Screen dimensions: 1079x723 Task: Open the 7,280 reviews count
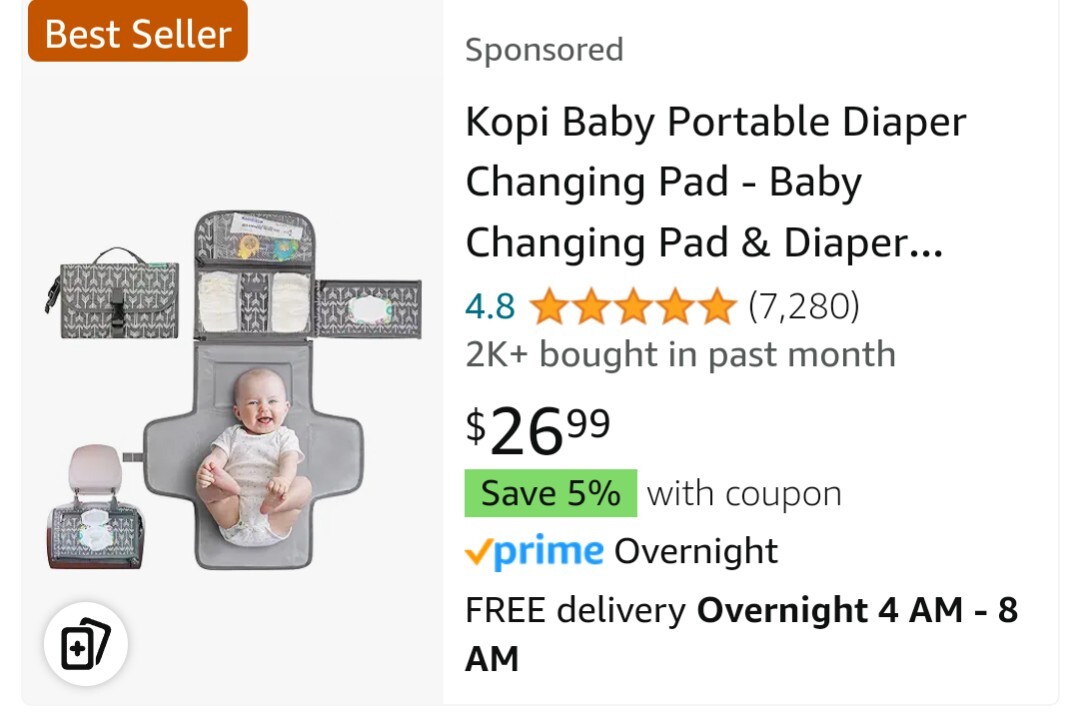pos(803,306)
